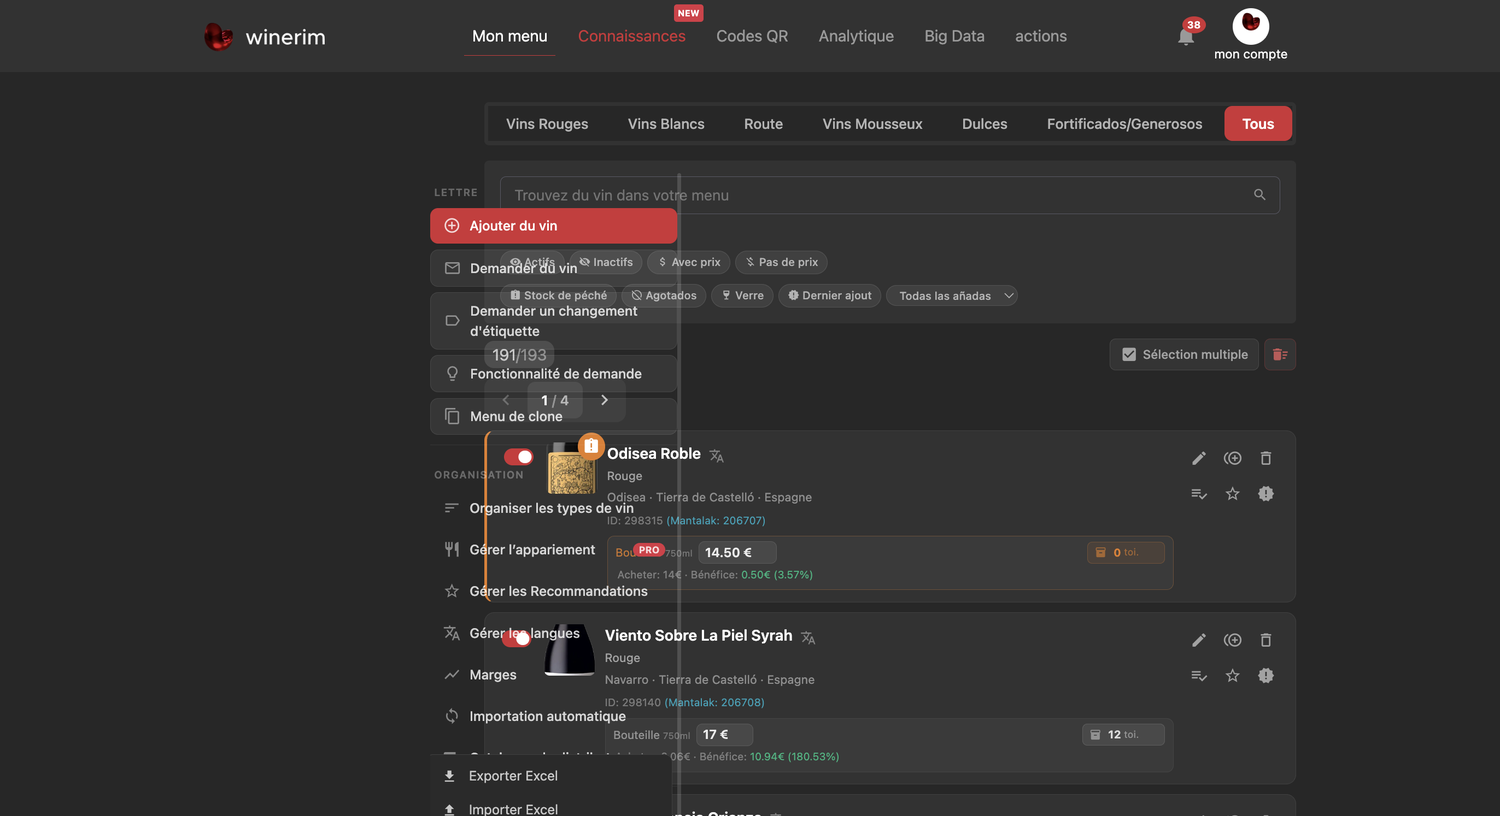
Task: Delete Viento Sobre La Piel Syrah with the trash icon
Action: (x=1266, y=640)
